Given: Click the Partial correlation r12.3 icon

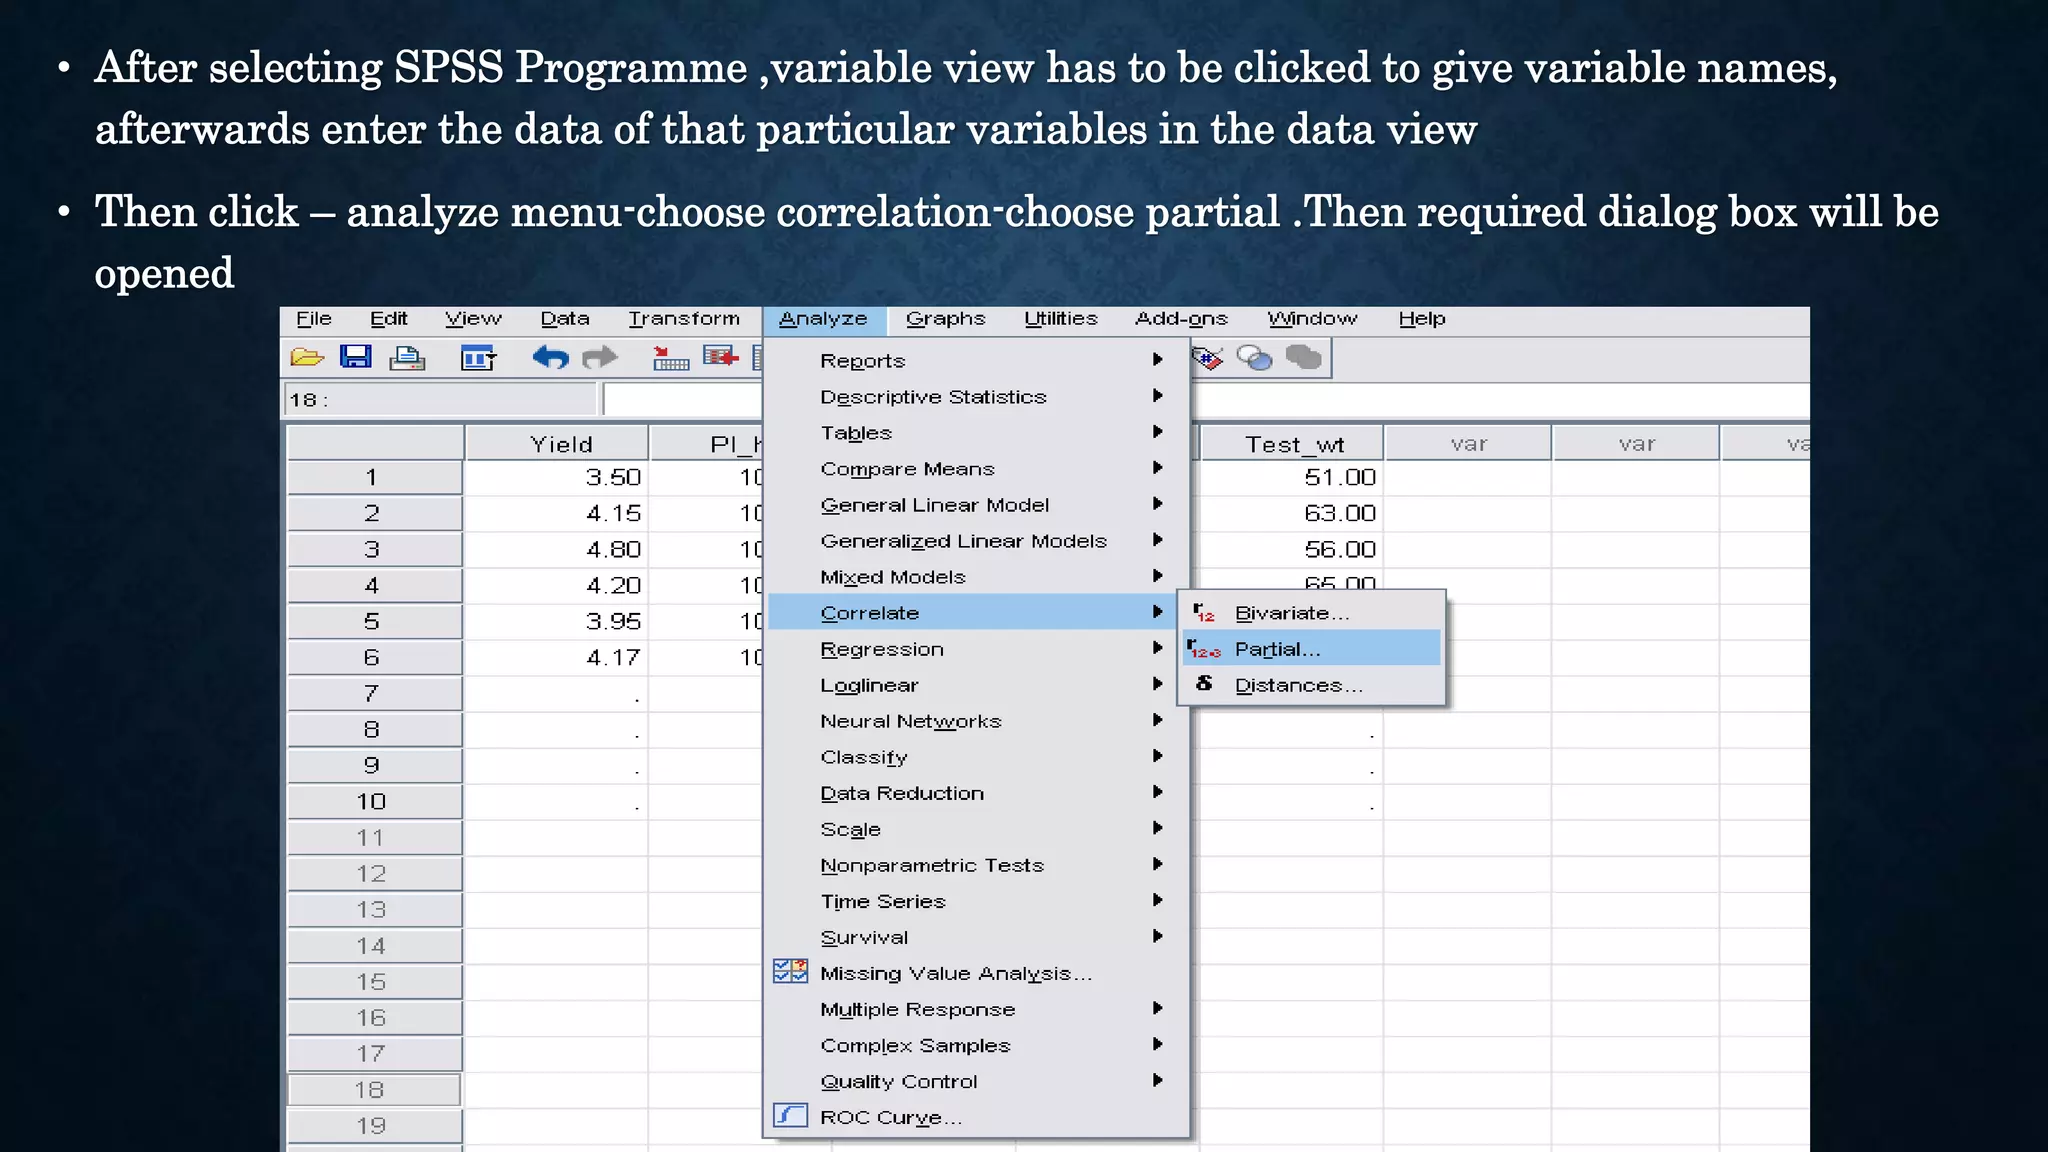Looking at the screenshot, I should click(x=1205, y=649).
